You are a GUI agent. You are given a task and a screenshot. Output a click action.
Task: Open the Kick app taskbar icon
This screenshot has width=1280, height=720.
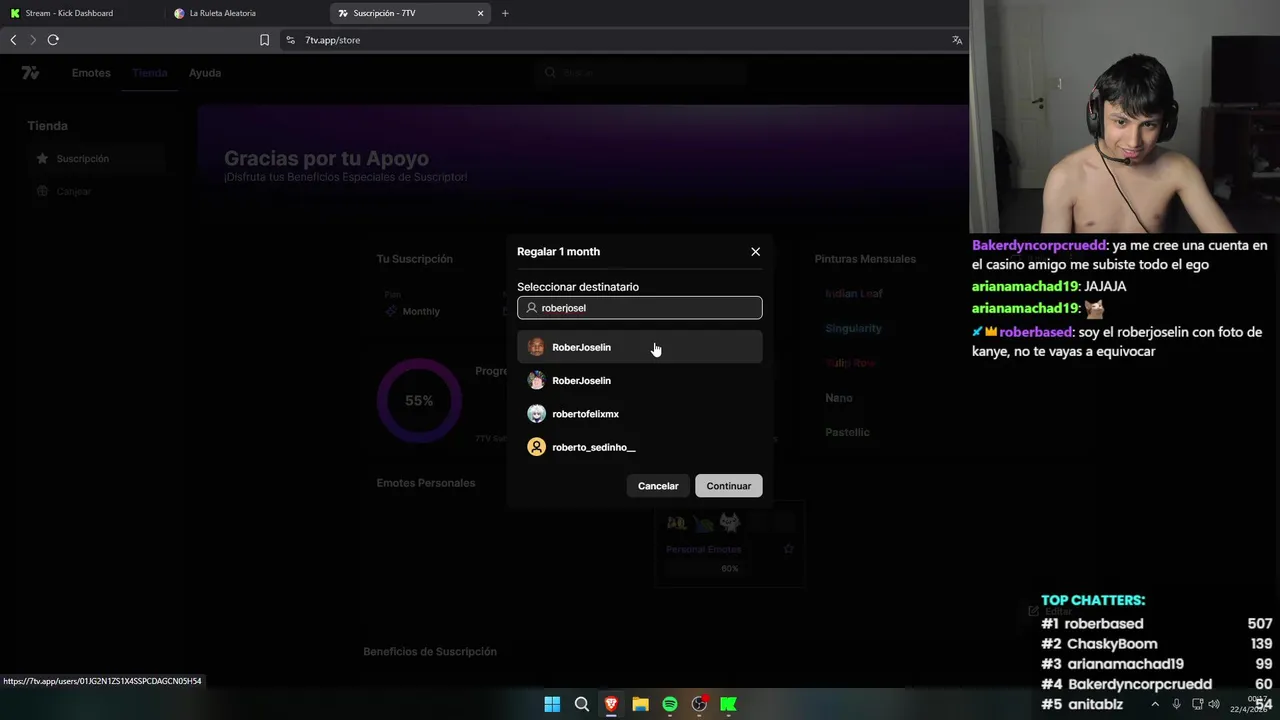pyautogui.click(x=729, y=704)
